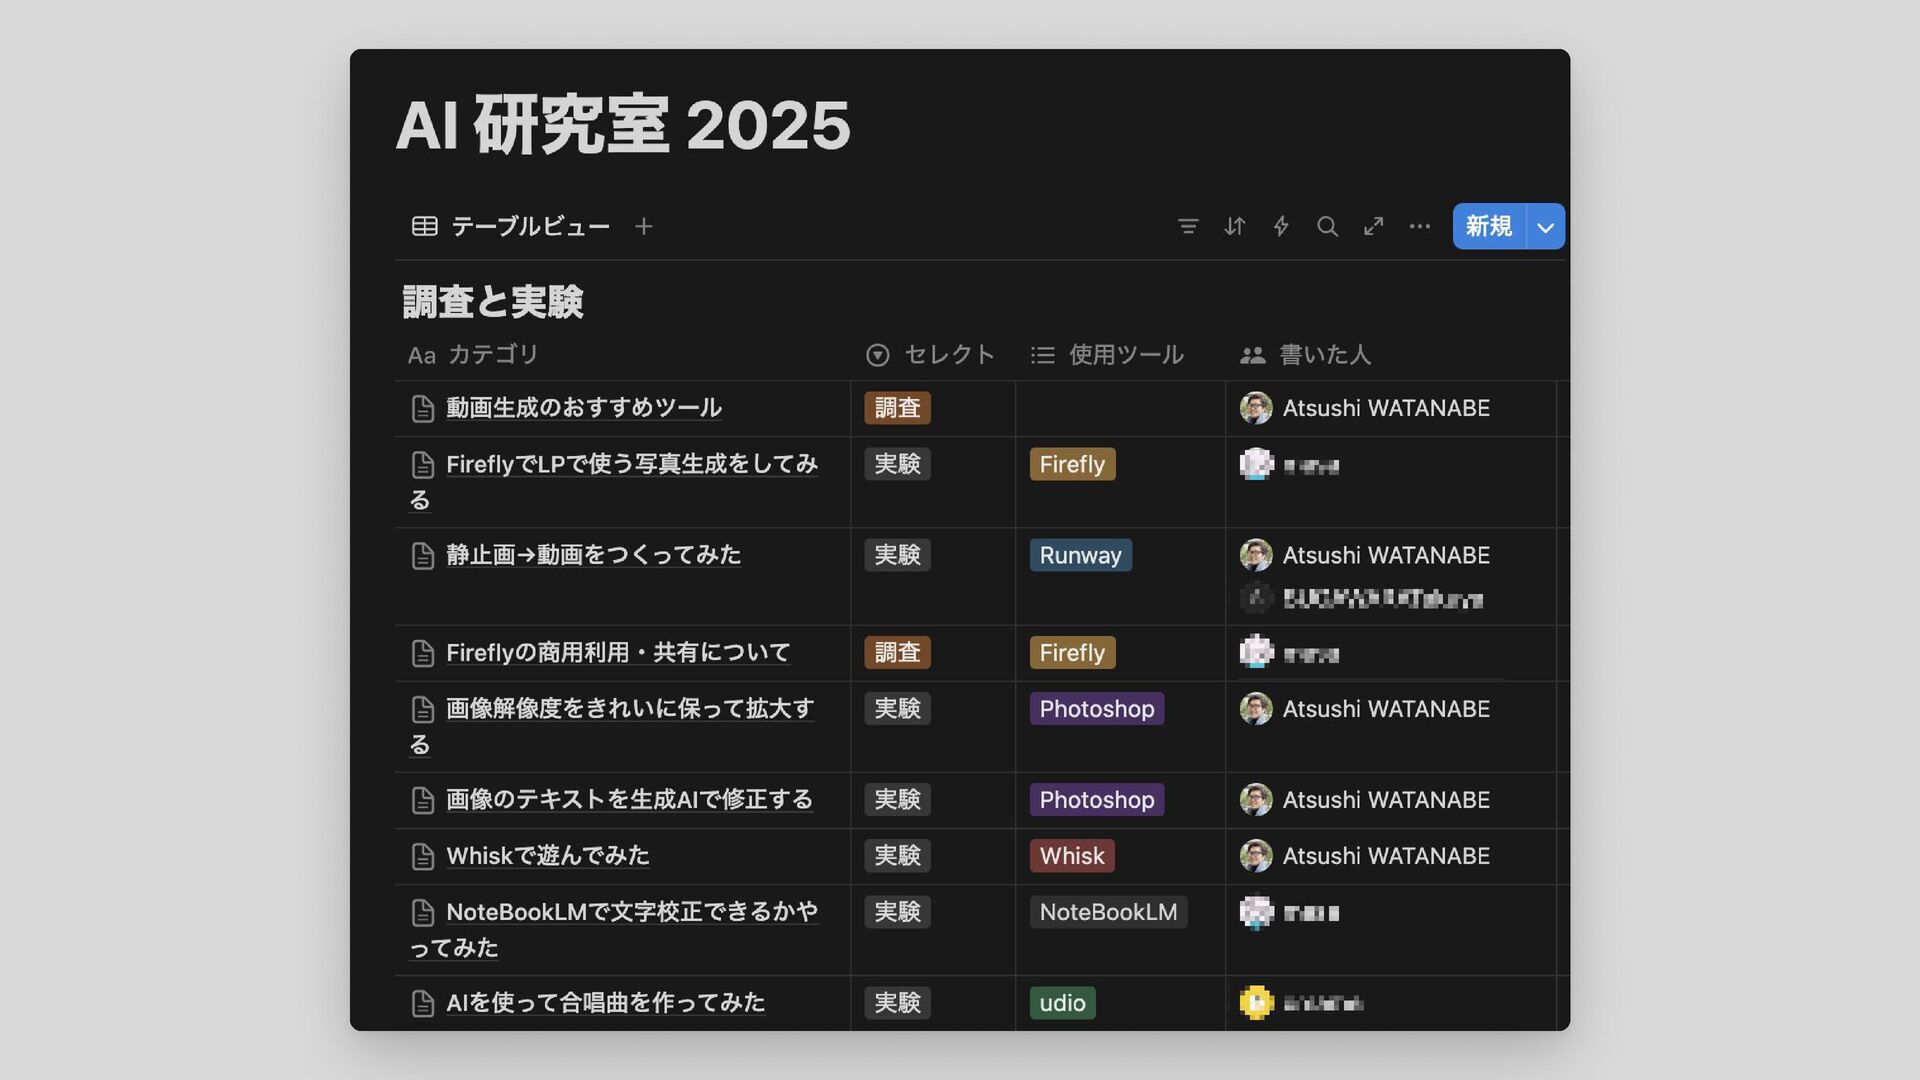
Task: Open 静止画→動画をつくってみた page
Action: (593, 555)
